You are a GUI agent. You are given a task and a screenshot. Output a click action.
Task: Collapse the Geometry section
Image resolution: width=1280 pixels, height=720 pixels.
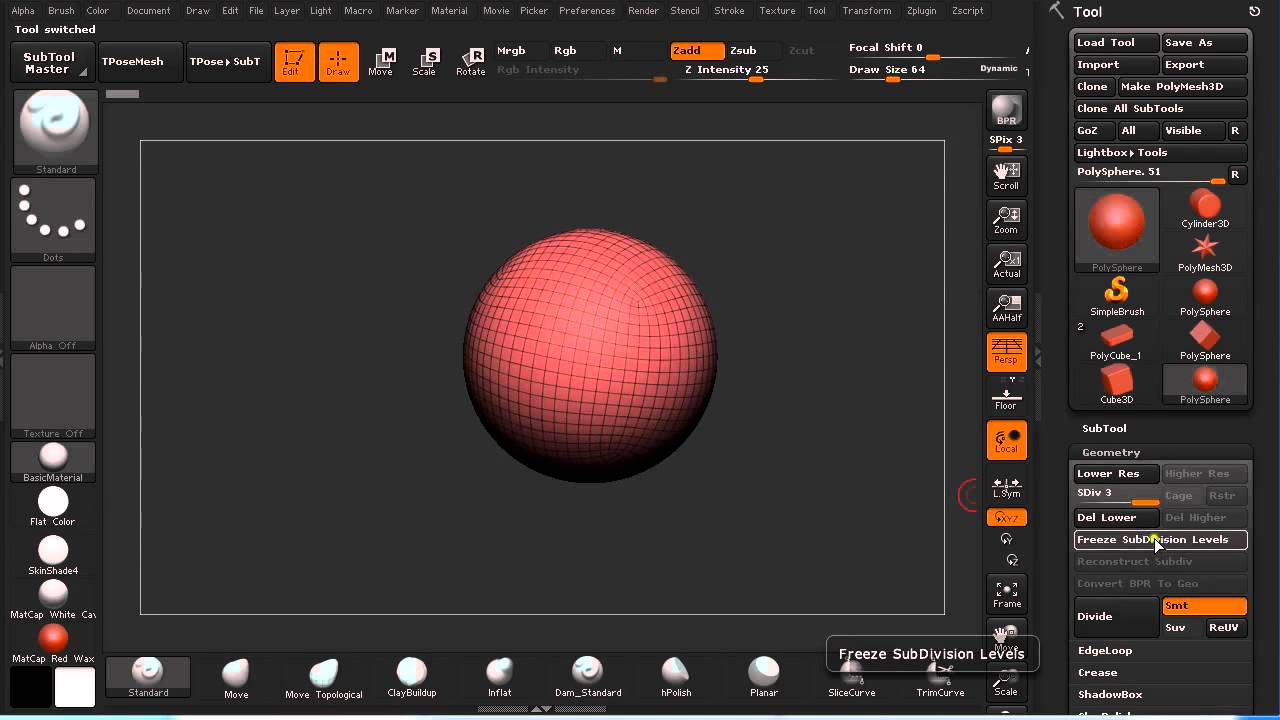coord(1111,452)
